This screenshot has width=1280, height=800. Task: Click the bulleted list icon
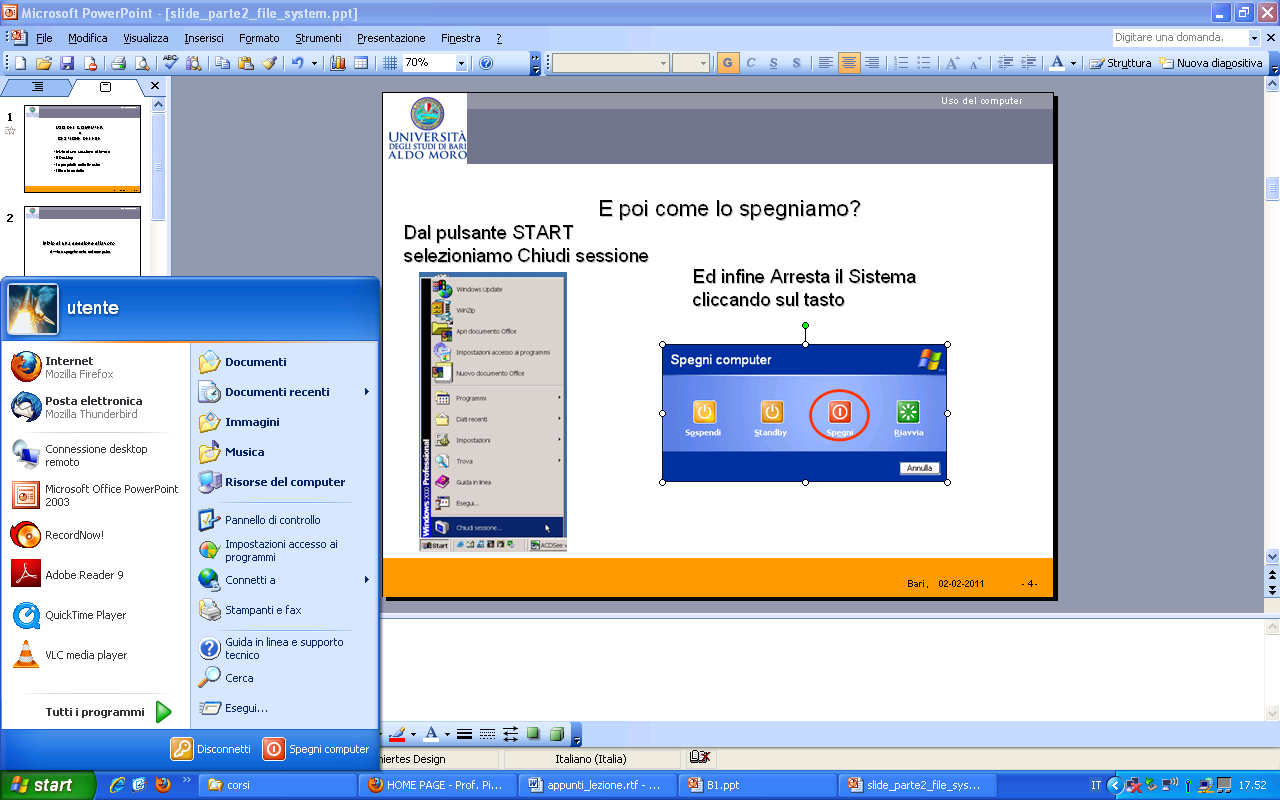925,63
